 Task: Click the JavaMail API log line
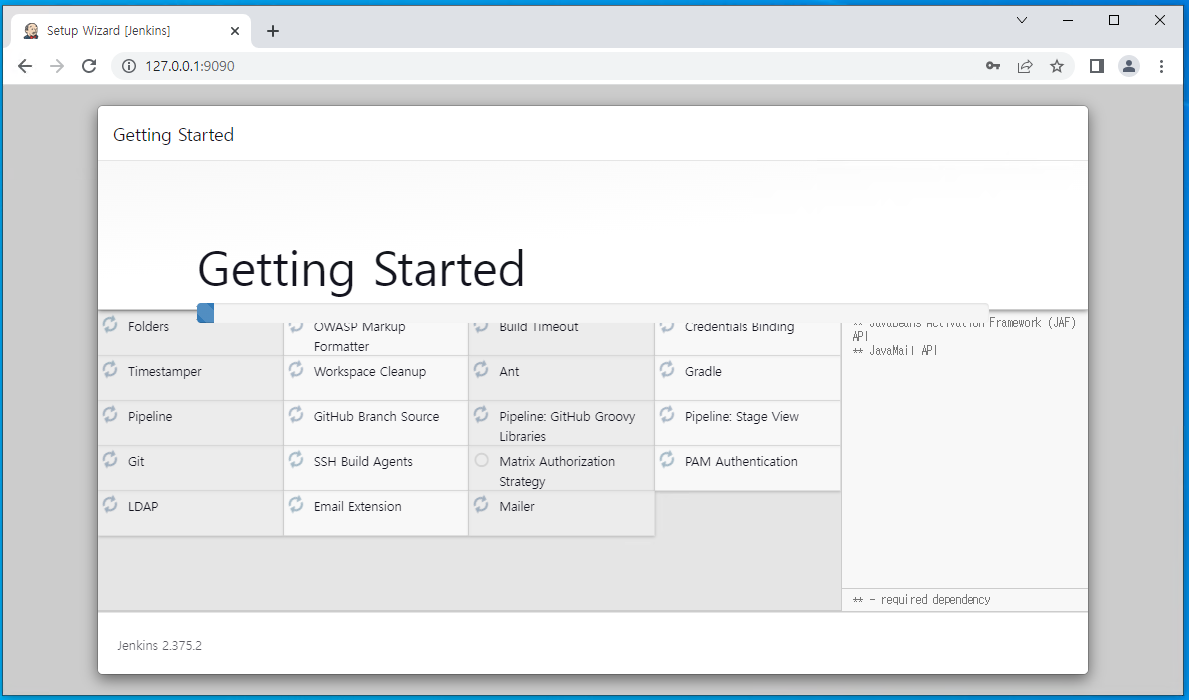coord(895,350)
